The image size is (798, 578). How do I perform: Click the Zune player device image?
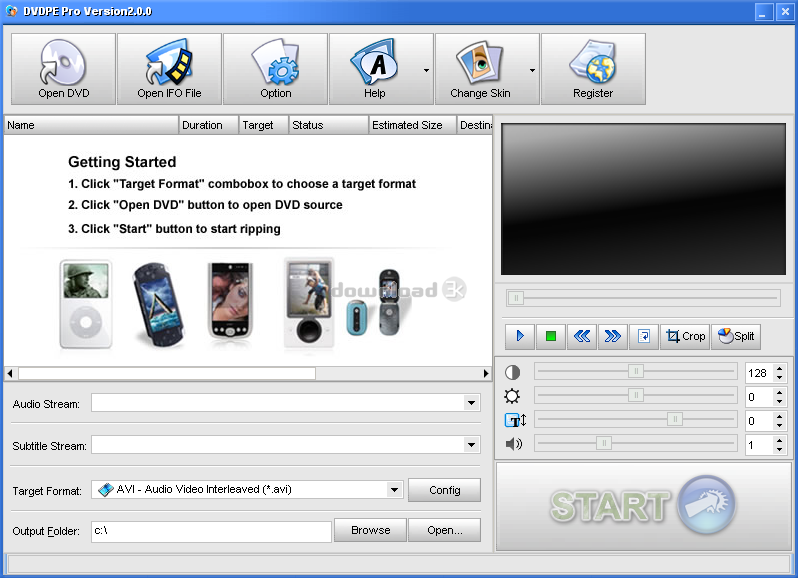click(x=309, y=303)
